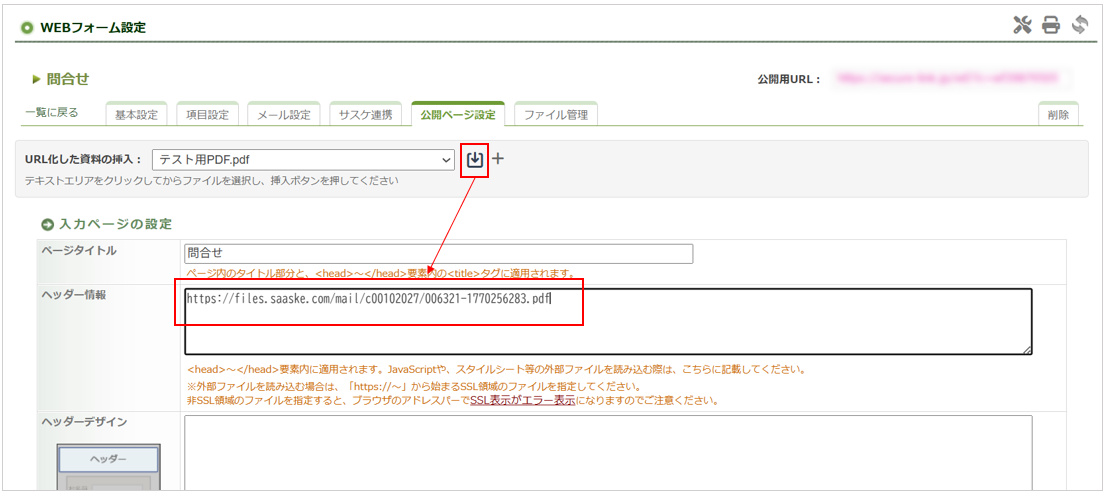Click the green circle icon beside WEBフォーム設定
This screenshot has height=495, width=1106.
(27, 28)
